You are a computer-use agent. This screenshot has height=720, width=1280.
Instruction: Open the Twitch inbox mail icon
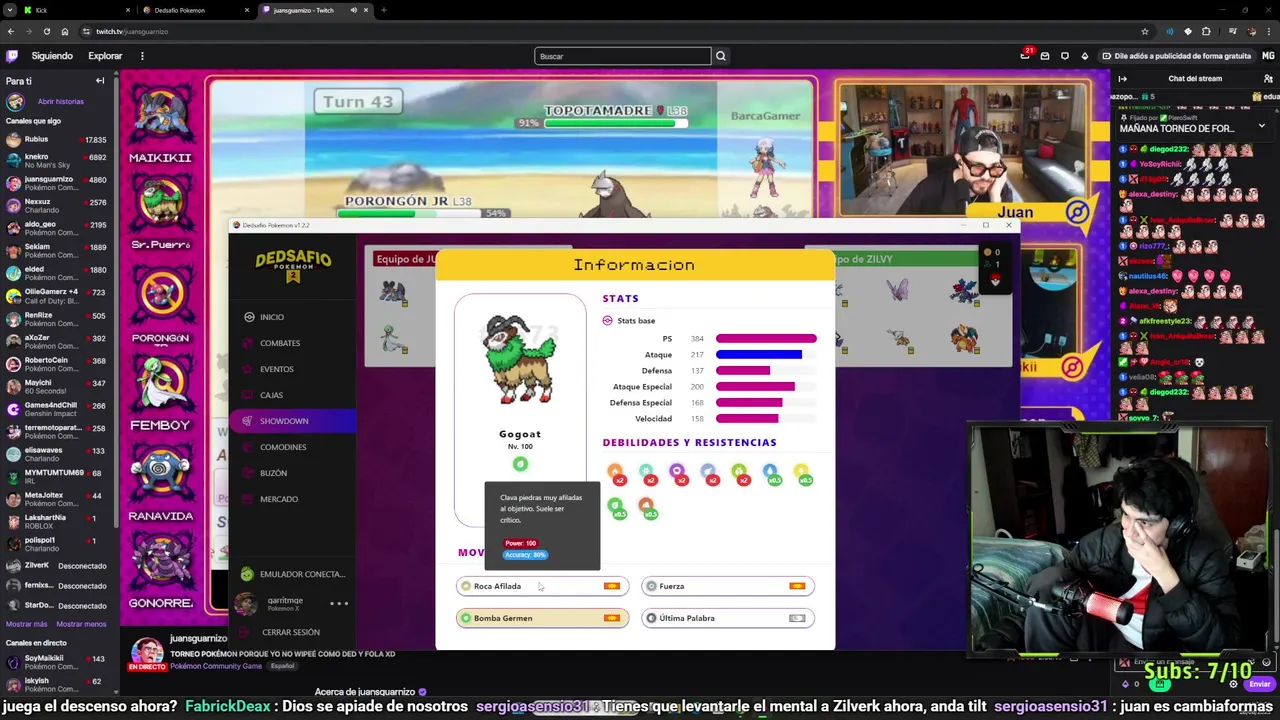tap(1045, 56)
